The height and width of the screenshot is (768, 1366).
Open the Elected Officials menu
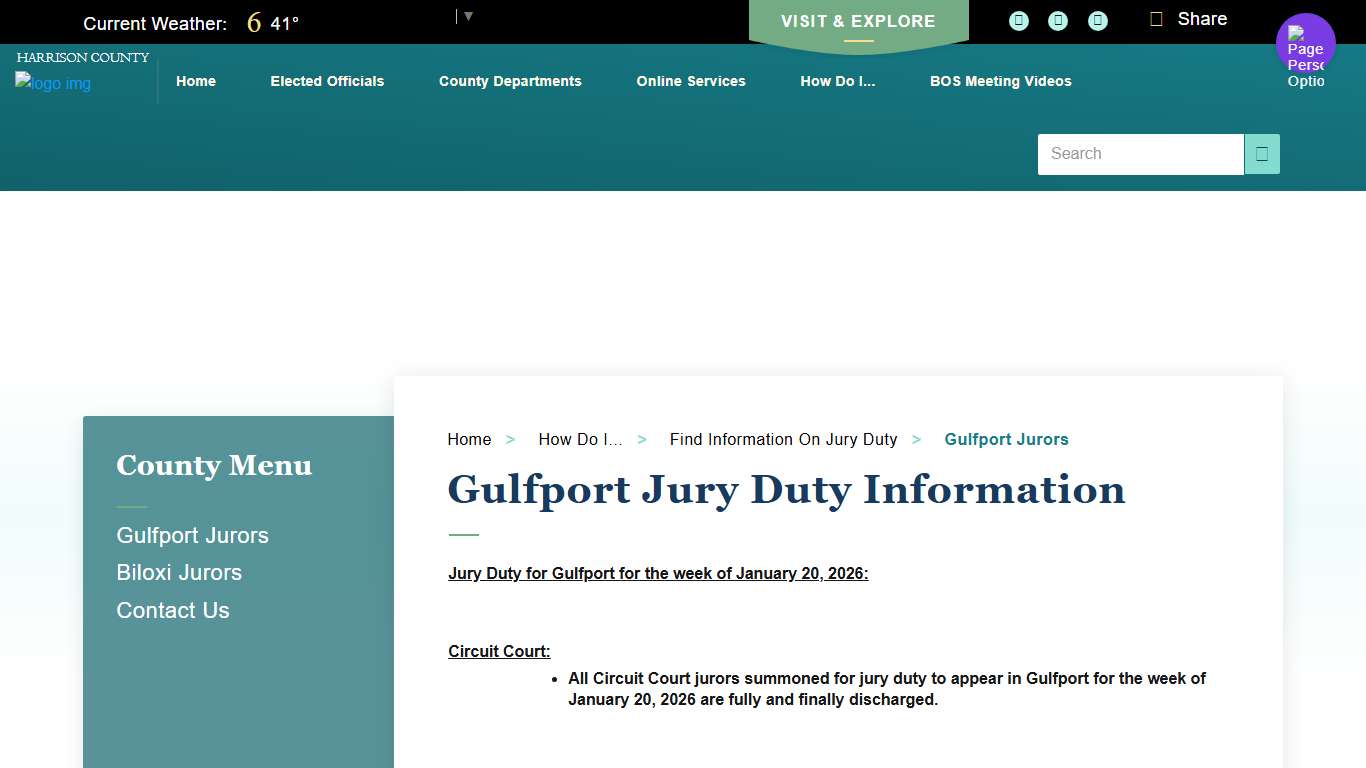(327, 81)
